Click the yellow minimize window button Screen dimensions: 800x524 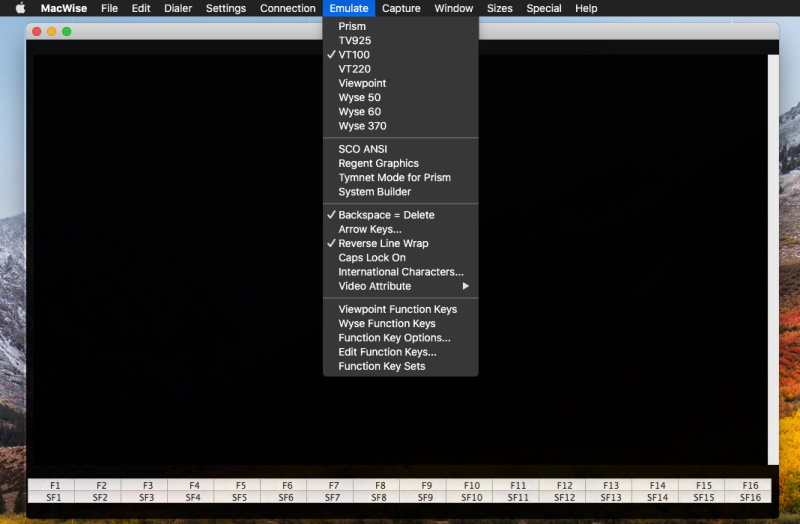pyautogui.click(x=52, y=32)
